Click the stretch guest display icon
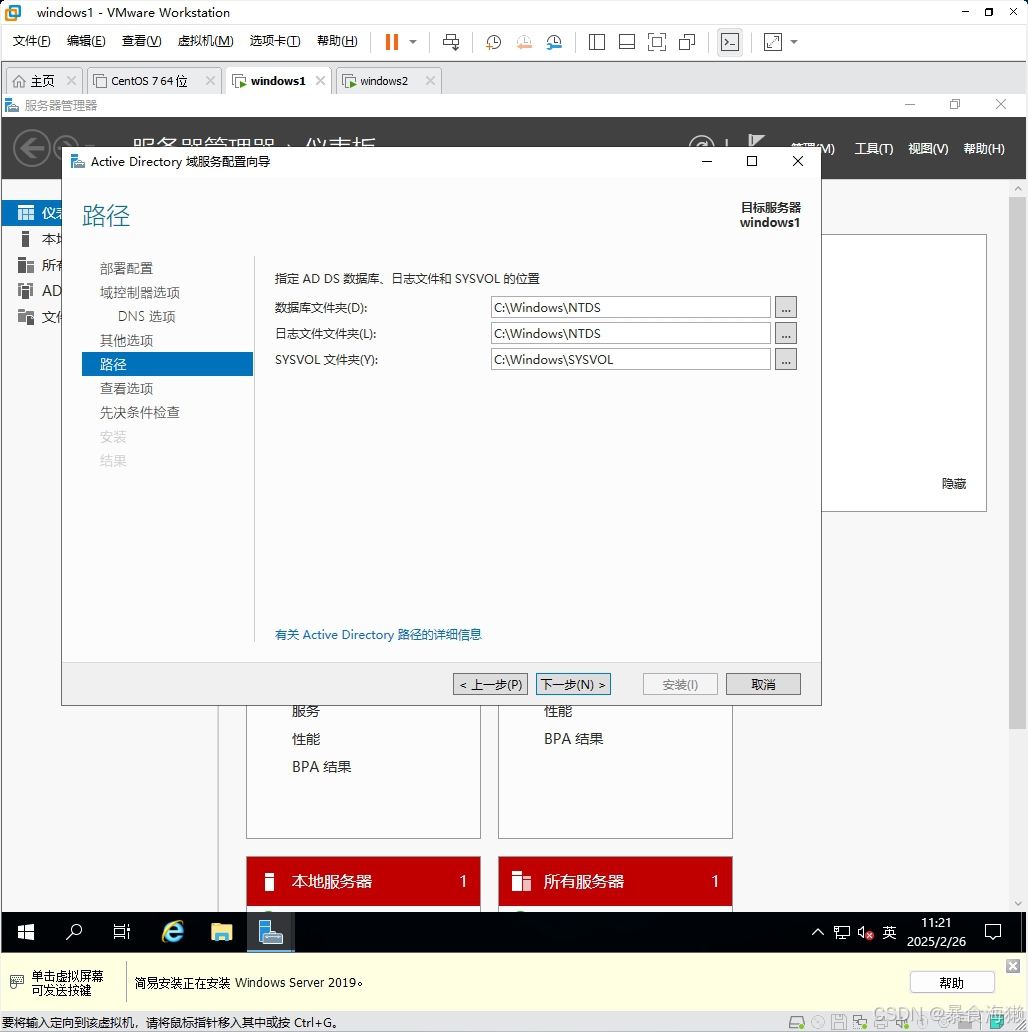Screen dimensions: 1028x1032 [773, 42]
